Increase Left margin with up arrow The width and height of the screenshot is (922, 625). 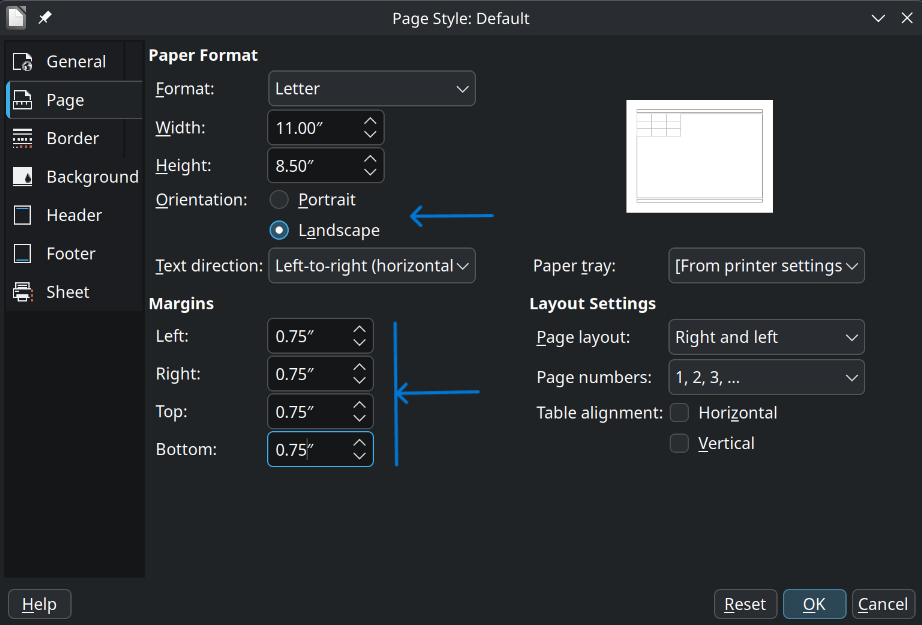pyautogui.click(x=359, y=329)
